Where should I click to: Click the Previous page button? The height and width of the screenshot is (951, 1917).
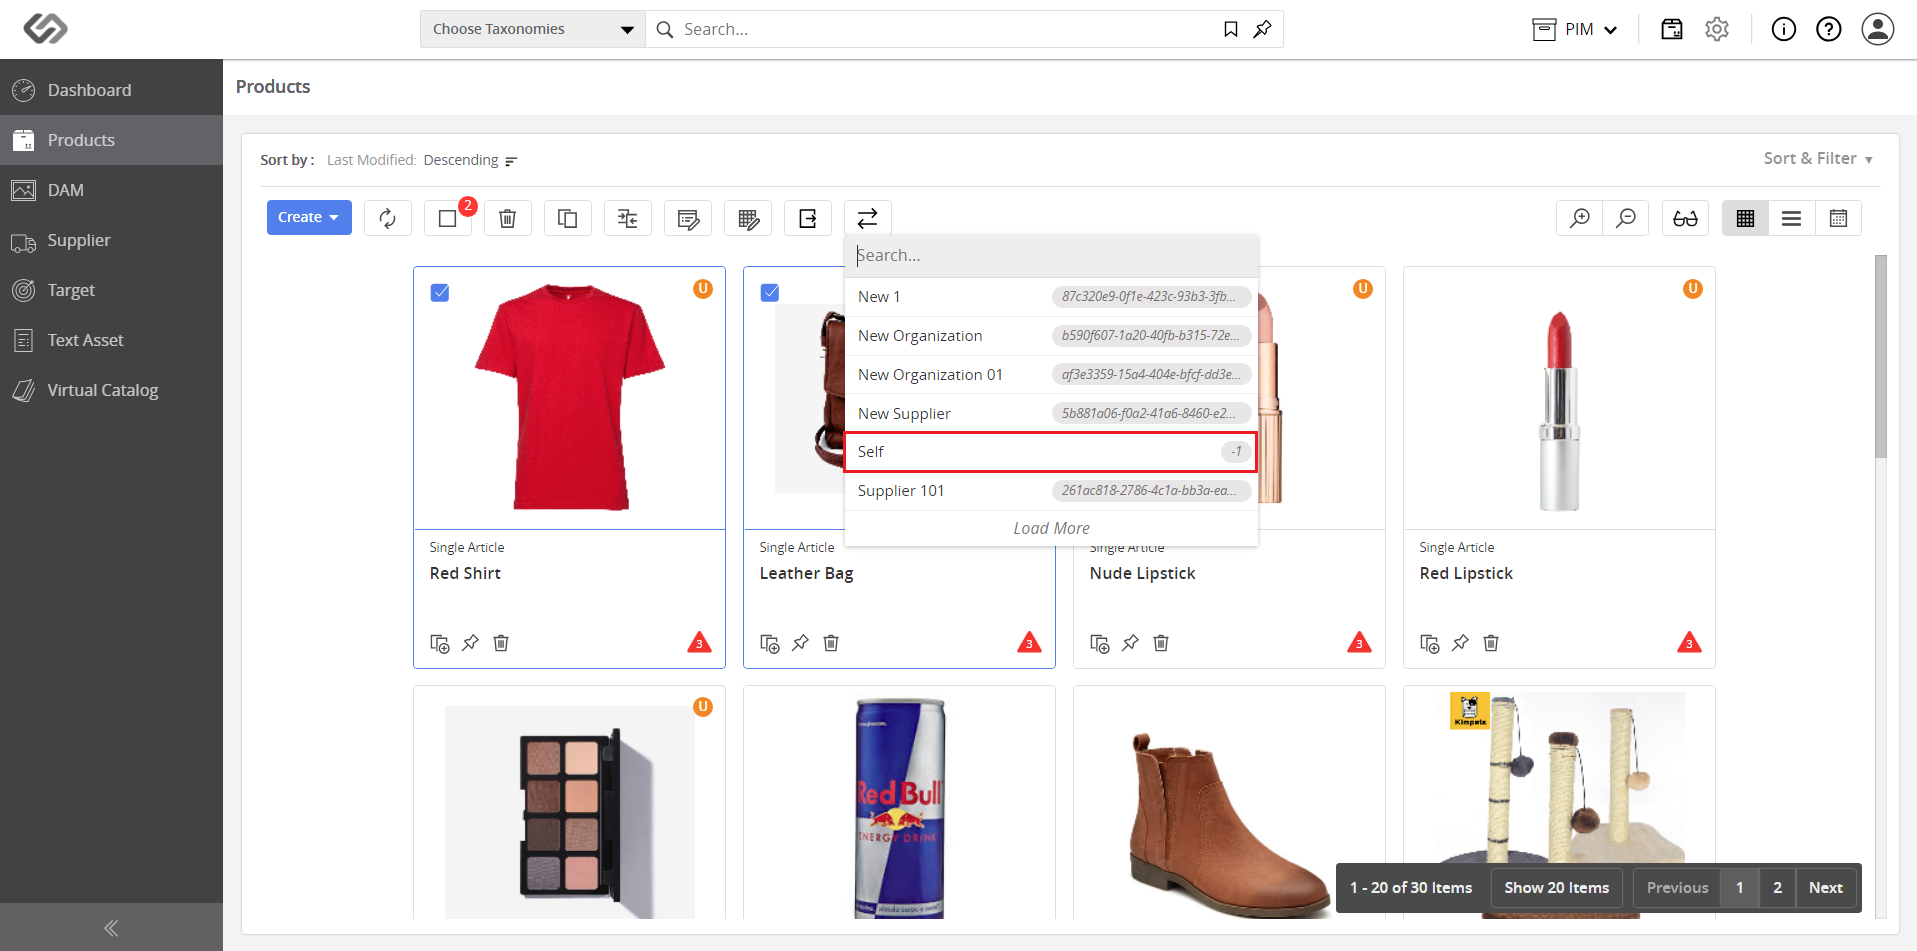pyautogui.click(x=1678, y=888)
